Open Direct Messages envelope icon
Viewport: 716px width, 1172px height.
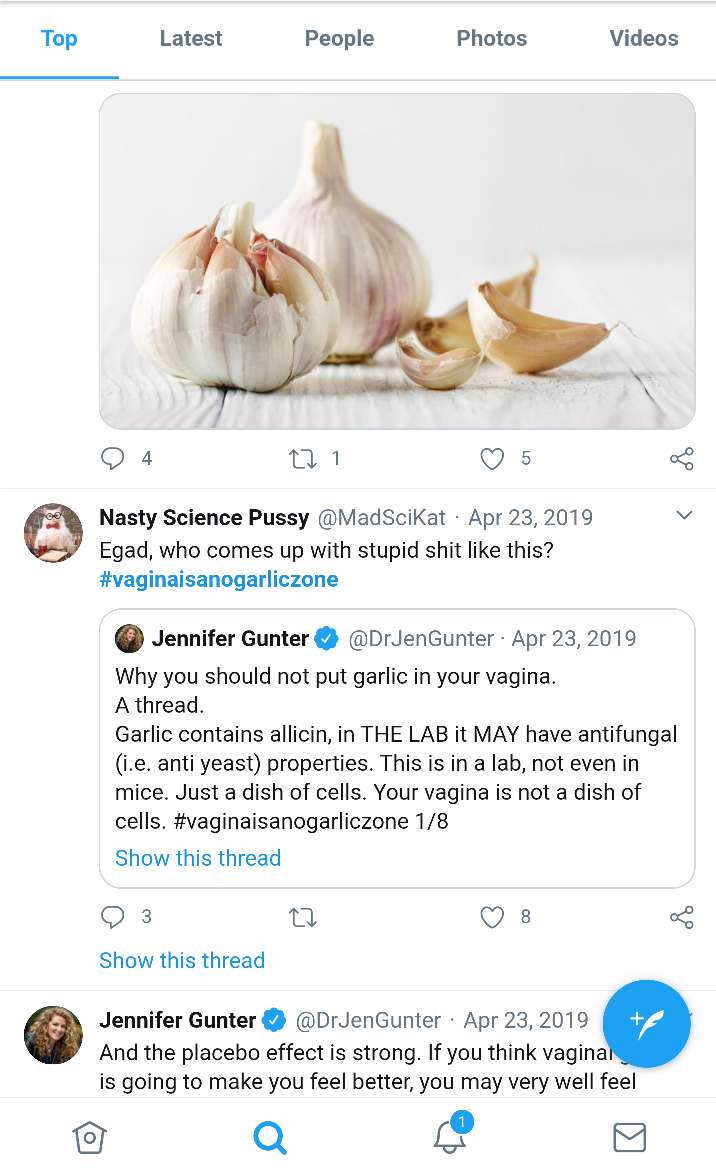tap(629, 1137)
